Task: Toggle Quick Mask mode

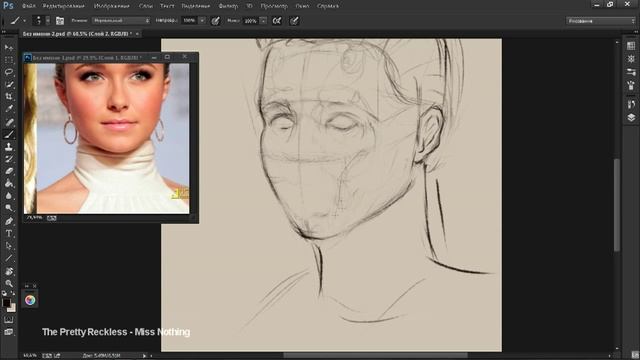Action: tap(9, 320)
